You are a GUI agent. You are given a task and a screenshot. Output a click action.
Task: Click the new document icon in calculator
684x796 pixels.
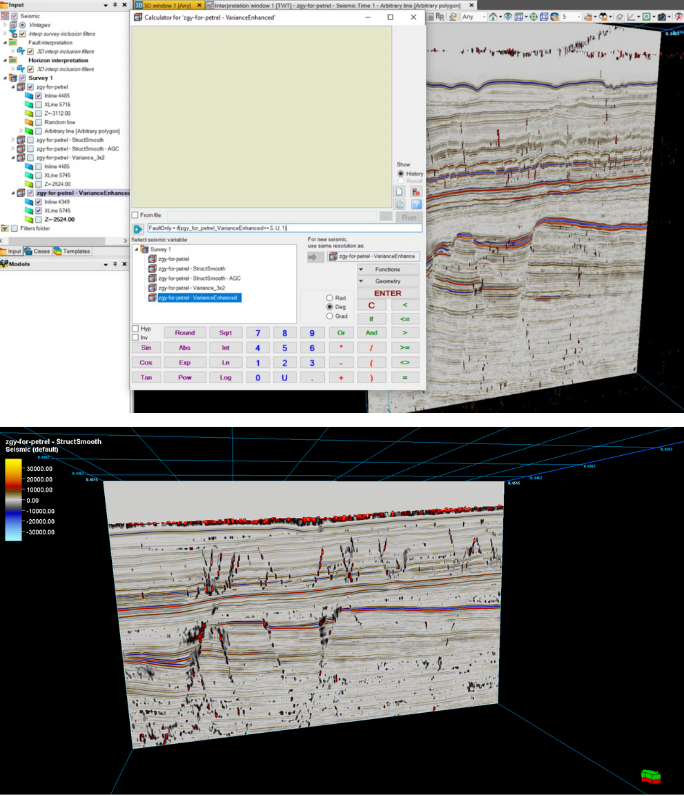click(x=399, y=191)
